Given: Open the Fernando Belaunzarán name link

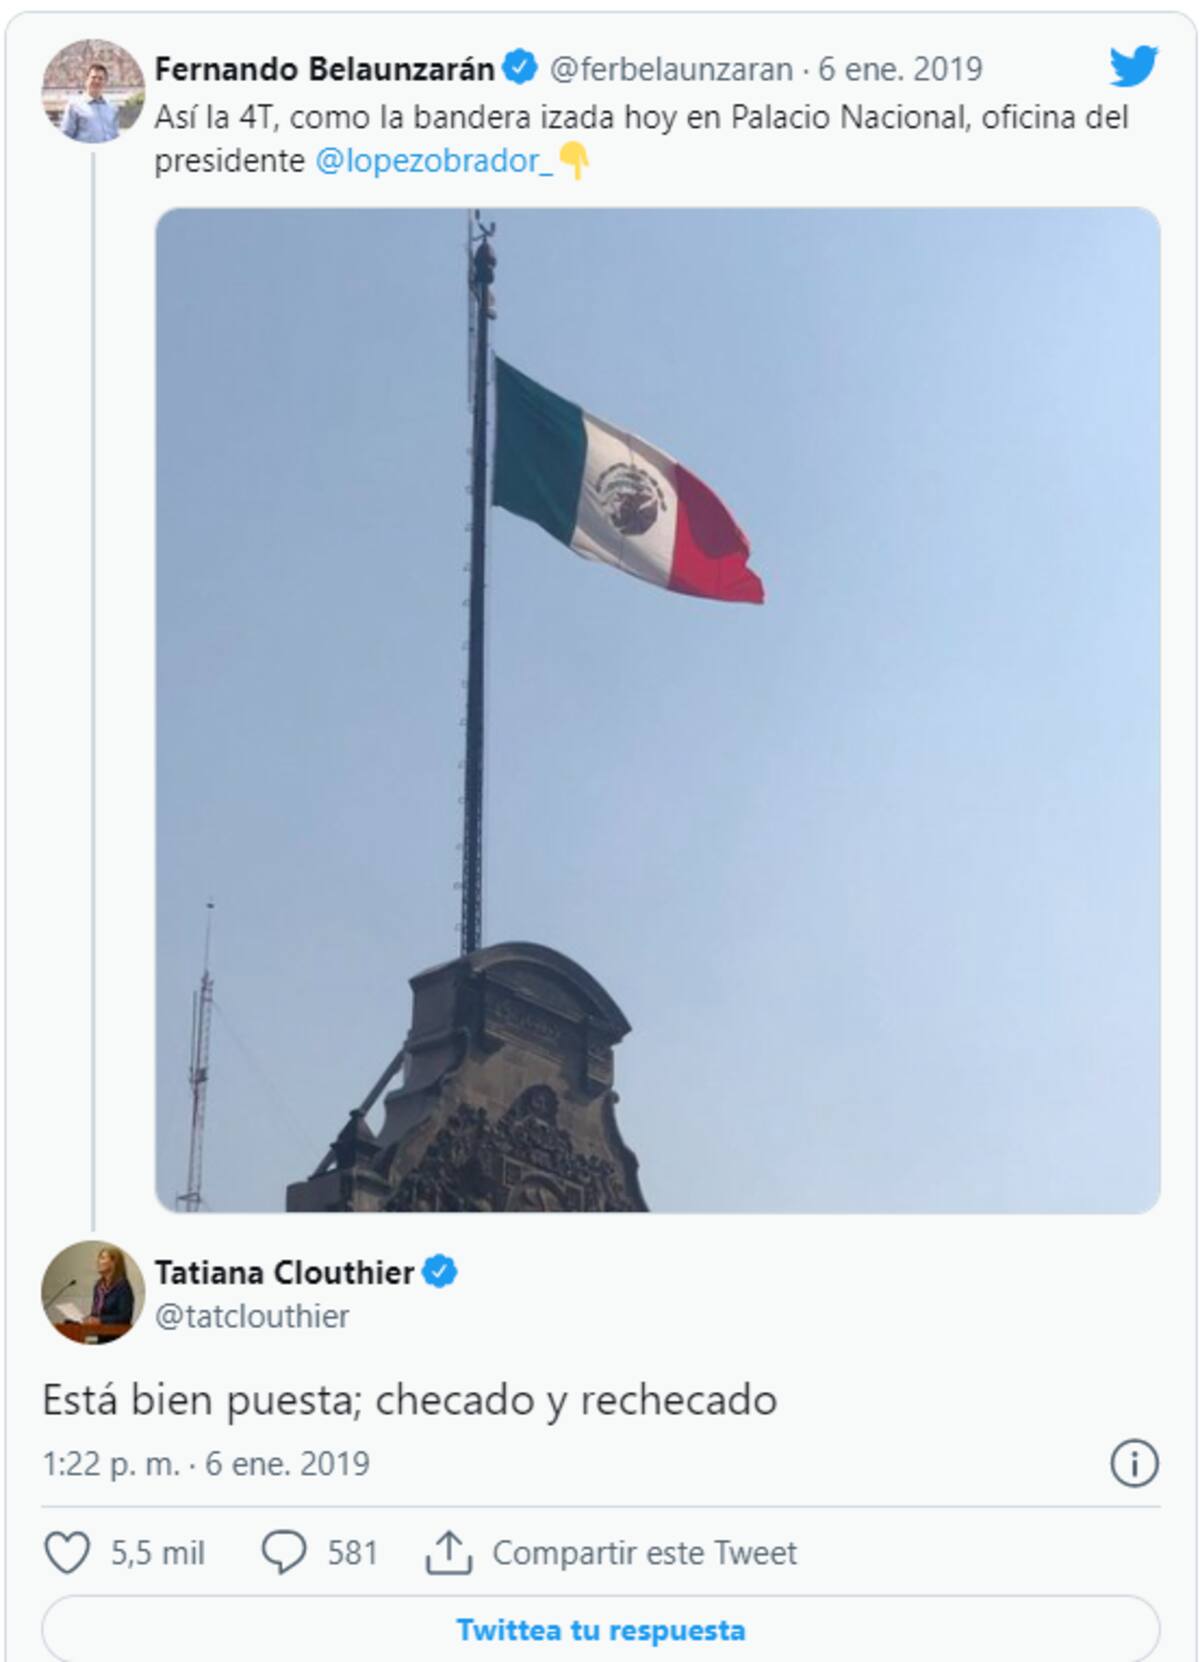Looking at the screenshot, I should [324, 69].
